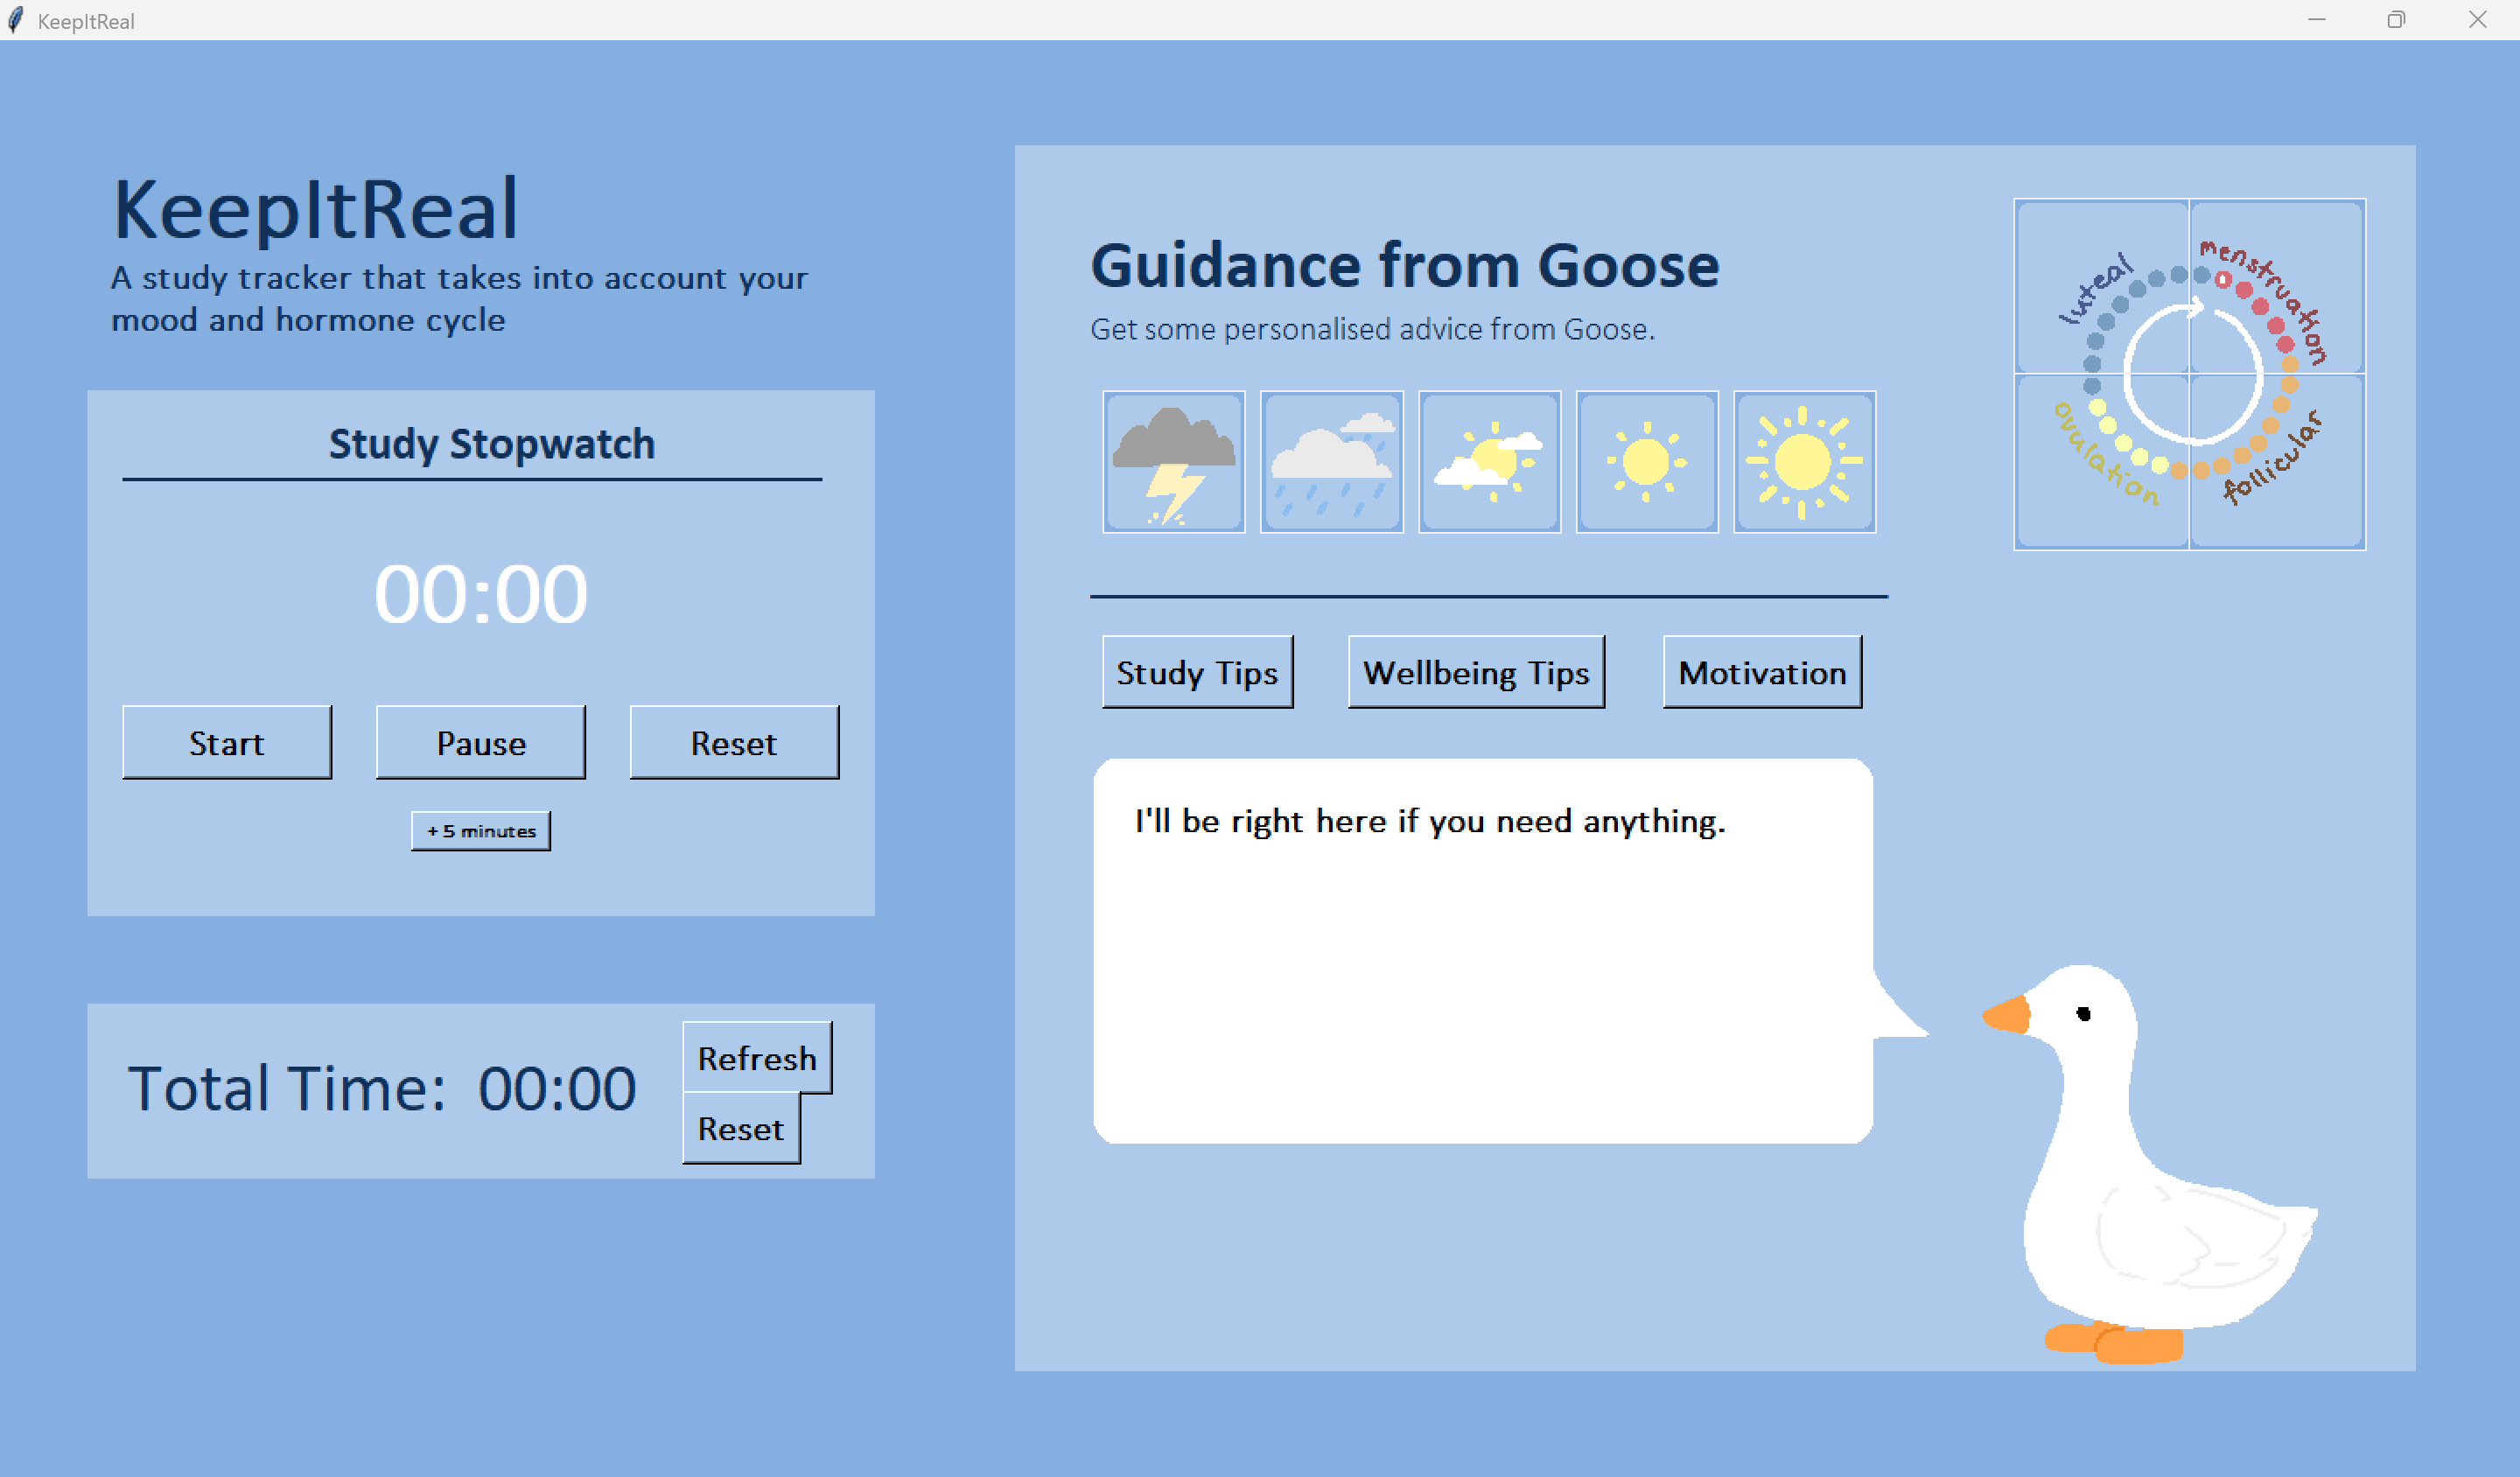Viewport: 2520px width, 1477px height.
Task: Choose the follicular phase cycle quadrant
Action: [x=2277, y=461]
